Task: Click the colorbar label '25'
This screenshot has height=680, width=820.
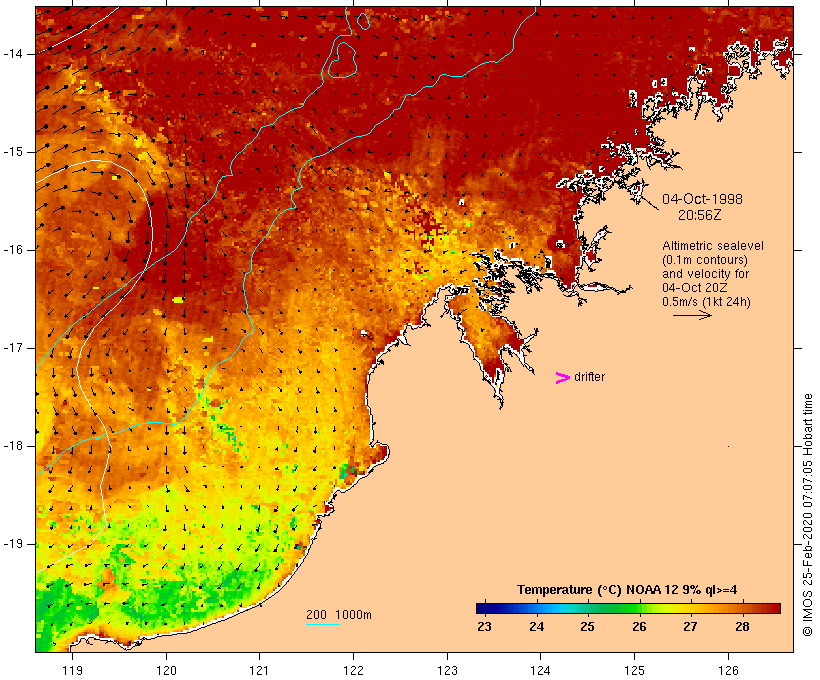Action: click(587, 627)
